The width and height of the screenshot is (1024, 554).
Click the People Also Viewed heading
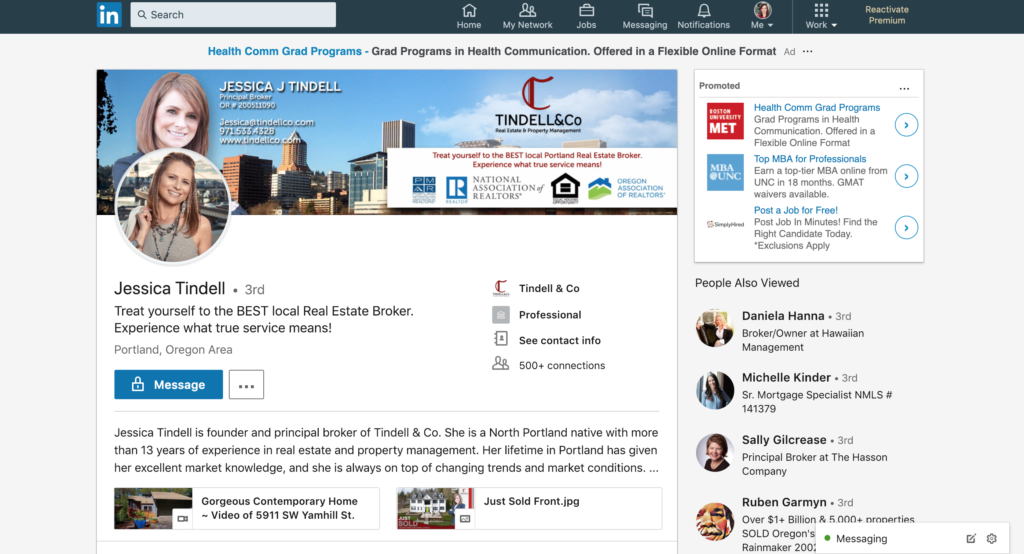[x=747, y=283]
